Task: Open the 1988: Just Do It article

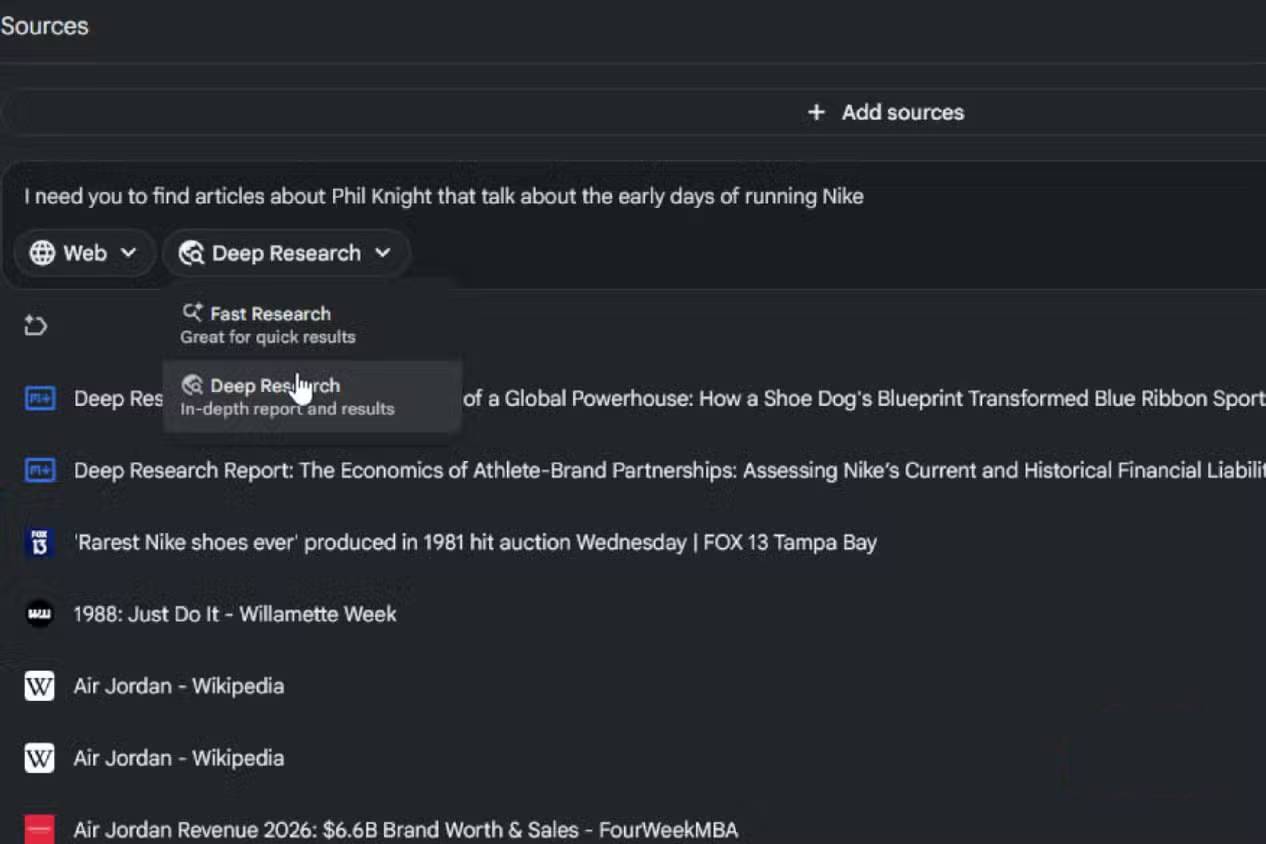Action: tap(235, 614)
